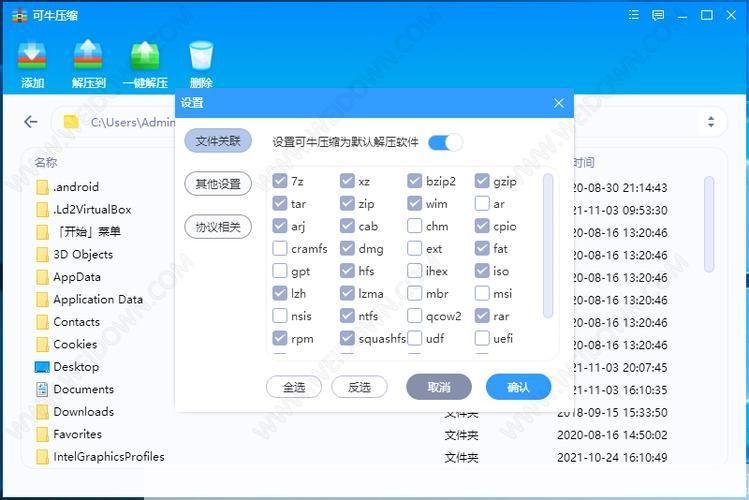
Task: Click the One-key Extract (一键解压) icon
Action: pos(145,56)
